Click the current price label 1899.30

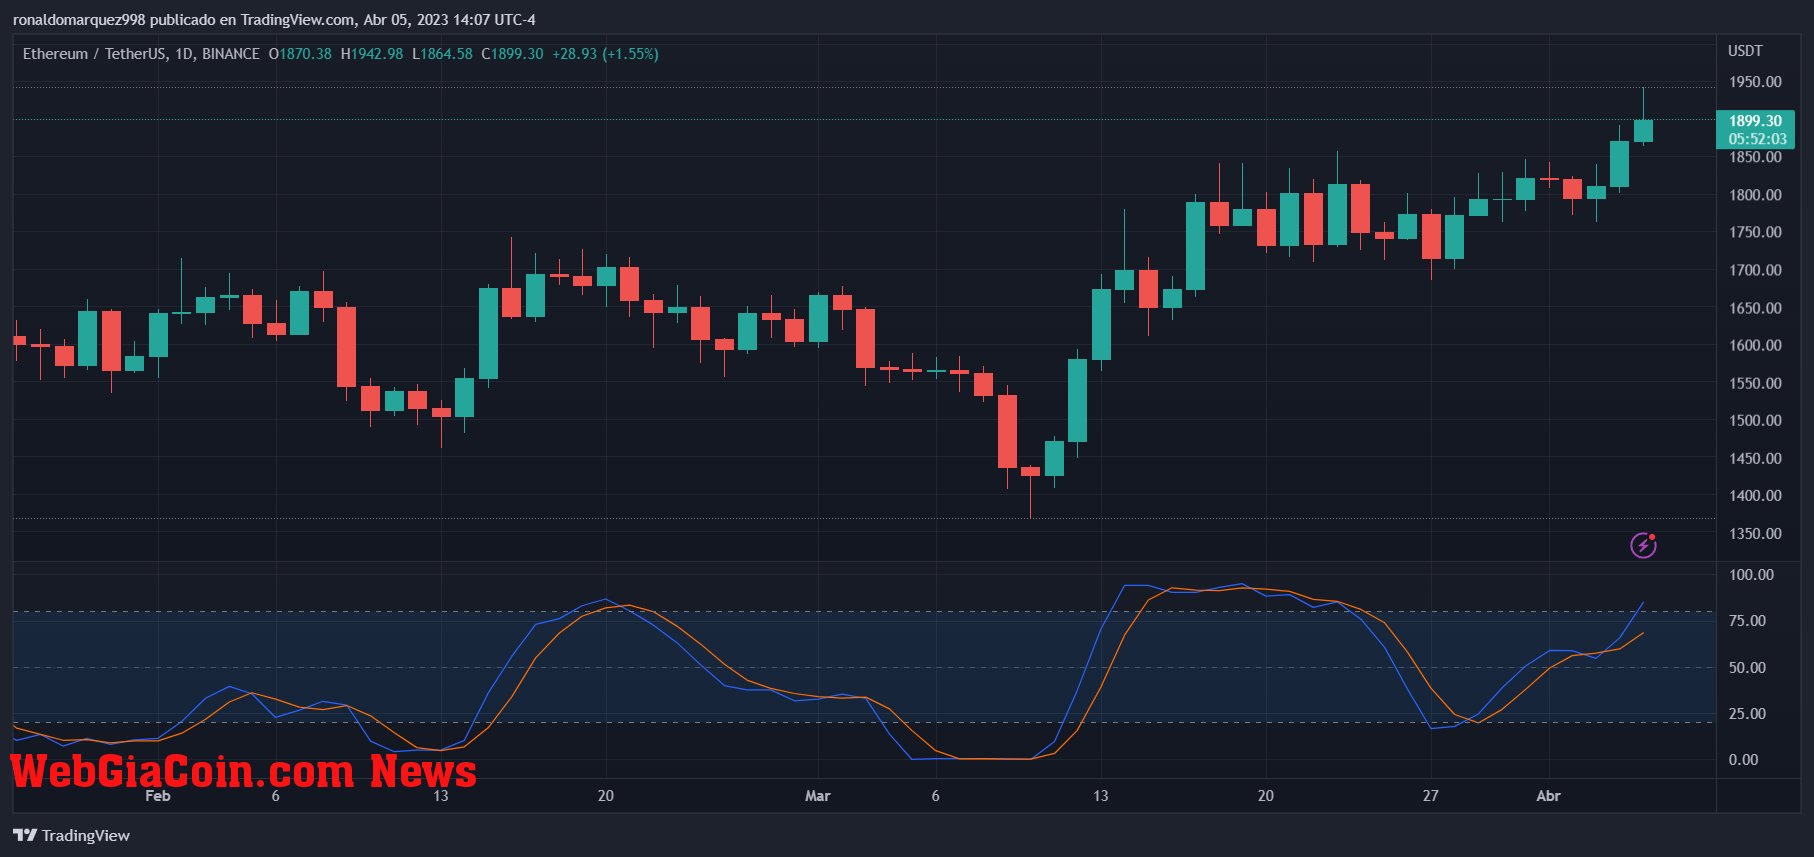(1755, 121)
